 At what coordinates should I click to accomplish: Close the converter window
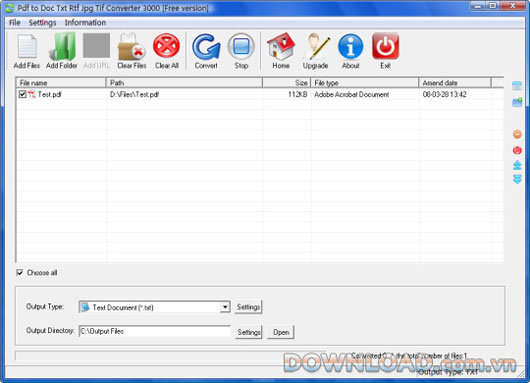tap(513, 6)
